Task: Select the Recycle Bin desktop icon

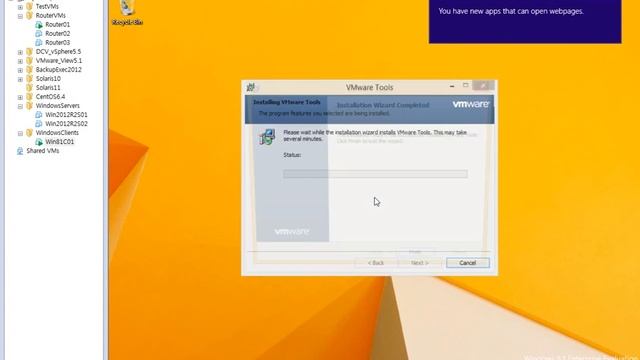Action: (x=127, y=12)
